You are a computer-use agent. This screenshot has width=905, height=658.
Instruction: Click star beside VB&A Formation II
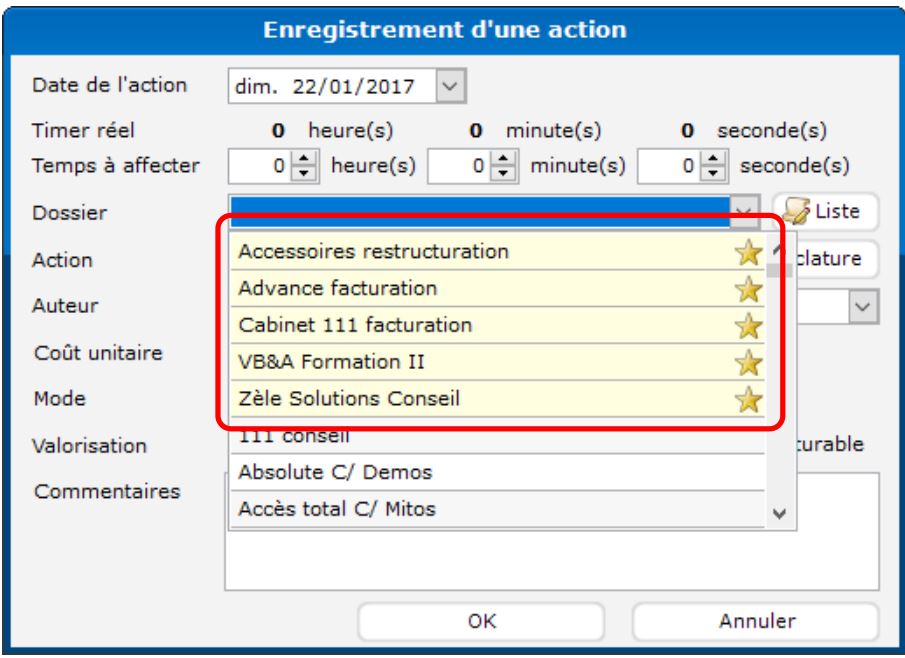click(748, 362)
